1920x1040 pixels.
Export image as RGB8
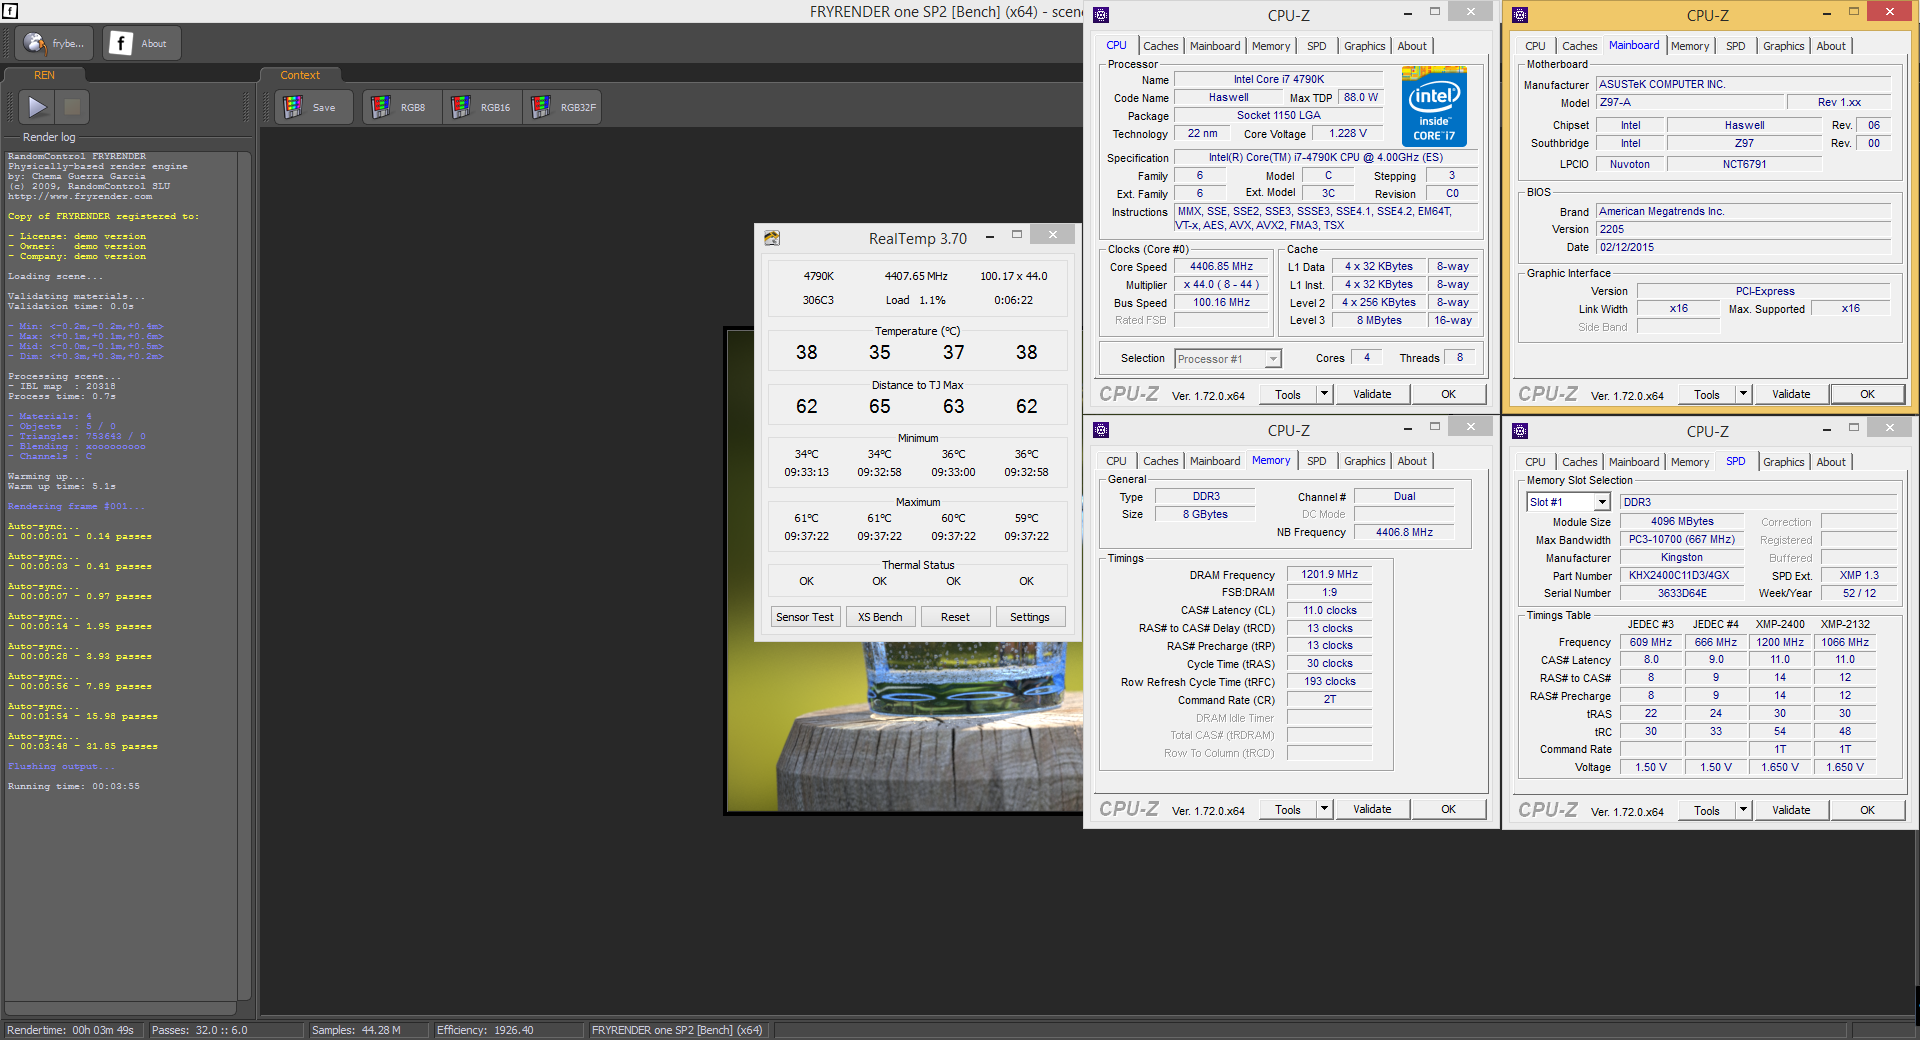pyautogui.click(x=402, y=107)
